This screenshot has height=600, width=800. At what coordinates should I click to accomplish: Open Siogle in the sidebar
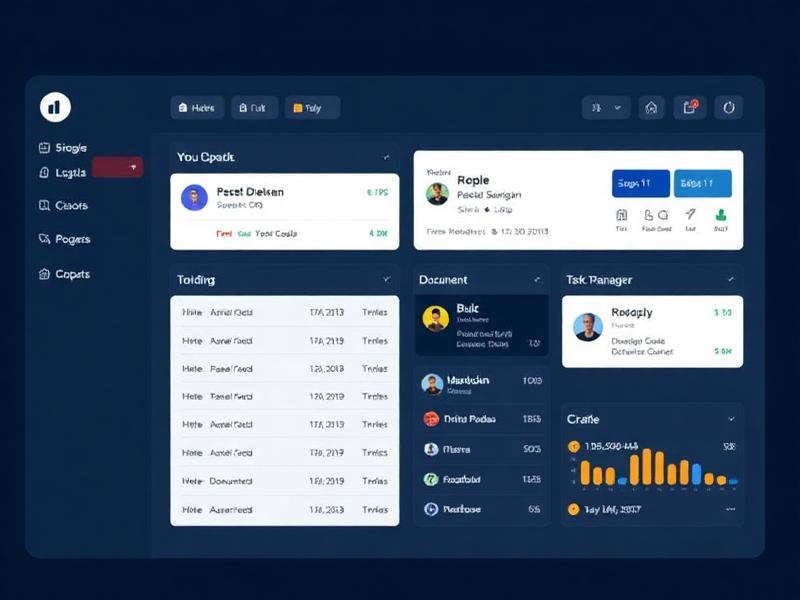(63, 148)
